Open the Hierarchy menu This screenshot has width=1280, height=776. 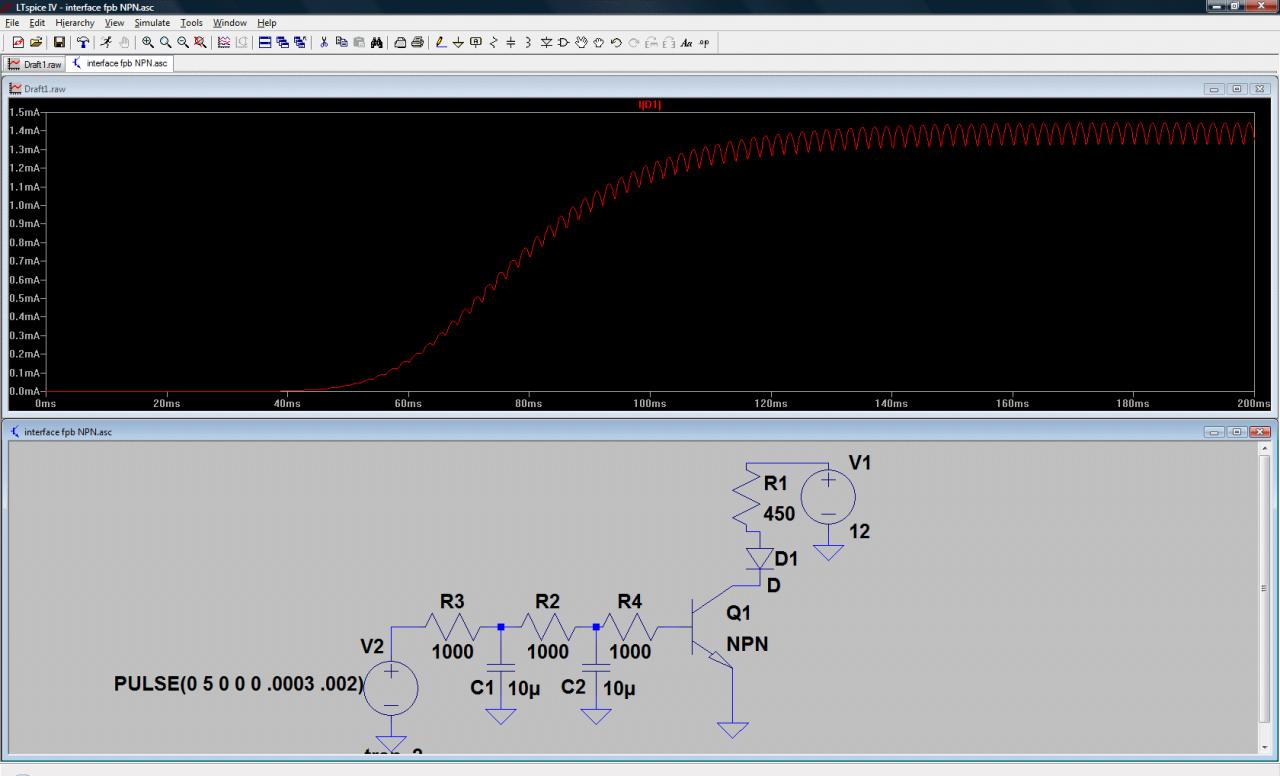pos(75,22)
